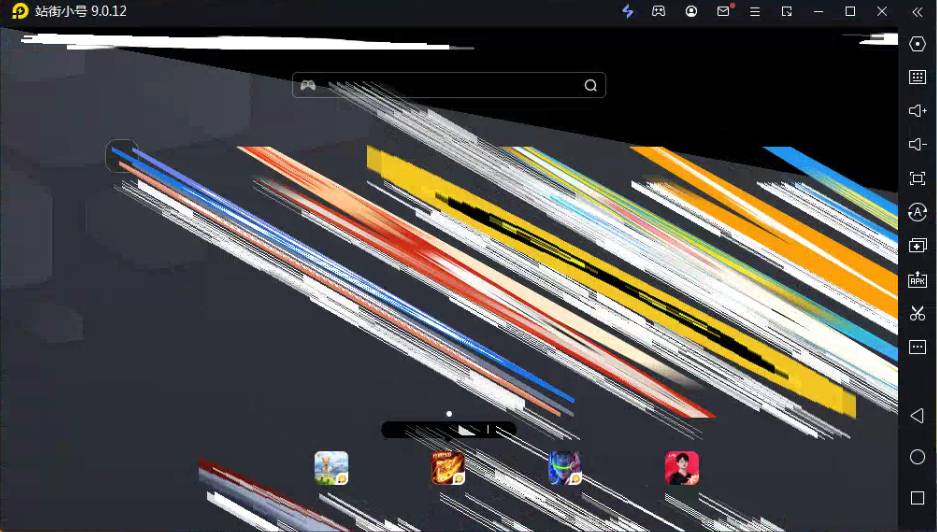
Task: Expand more tools via three-dot sidebar button
Action: coord(917,347)
